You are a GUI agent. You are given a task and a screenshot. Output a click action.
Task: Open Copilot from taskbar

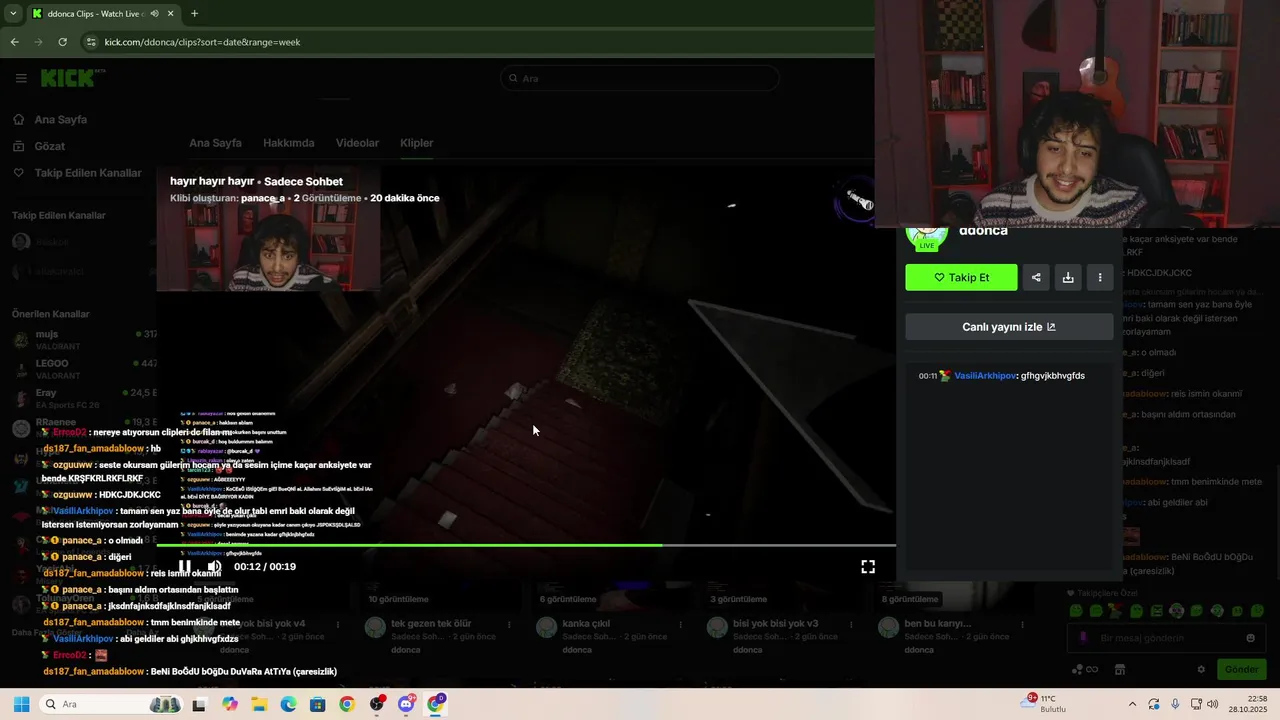coord(230,704)
